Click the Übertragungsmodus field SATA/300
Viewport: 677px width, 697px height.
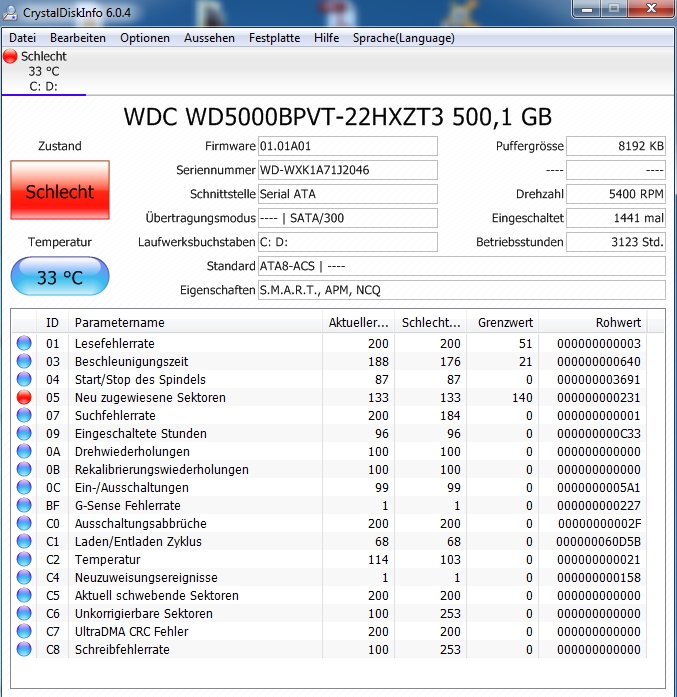(348, 218)
